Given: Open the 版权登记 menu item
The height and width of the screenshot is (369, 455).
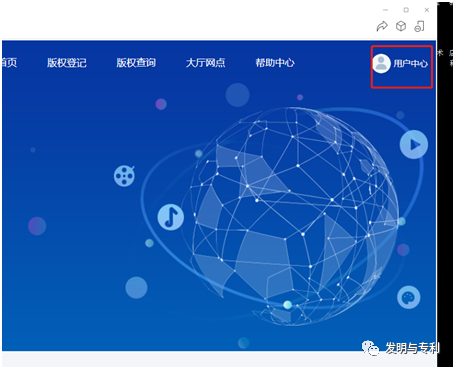Looking at the screenshot, I should pyautogui.click(x=67, y=63).
